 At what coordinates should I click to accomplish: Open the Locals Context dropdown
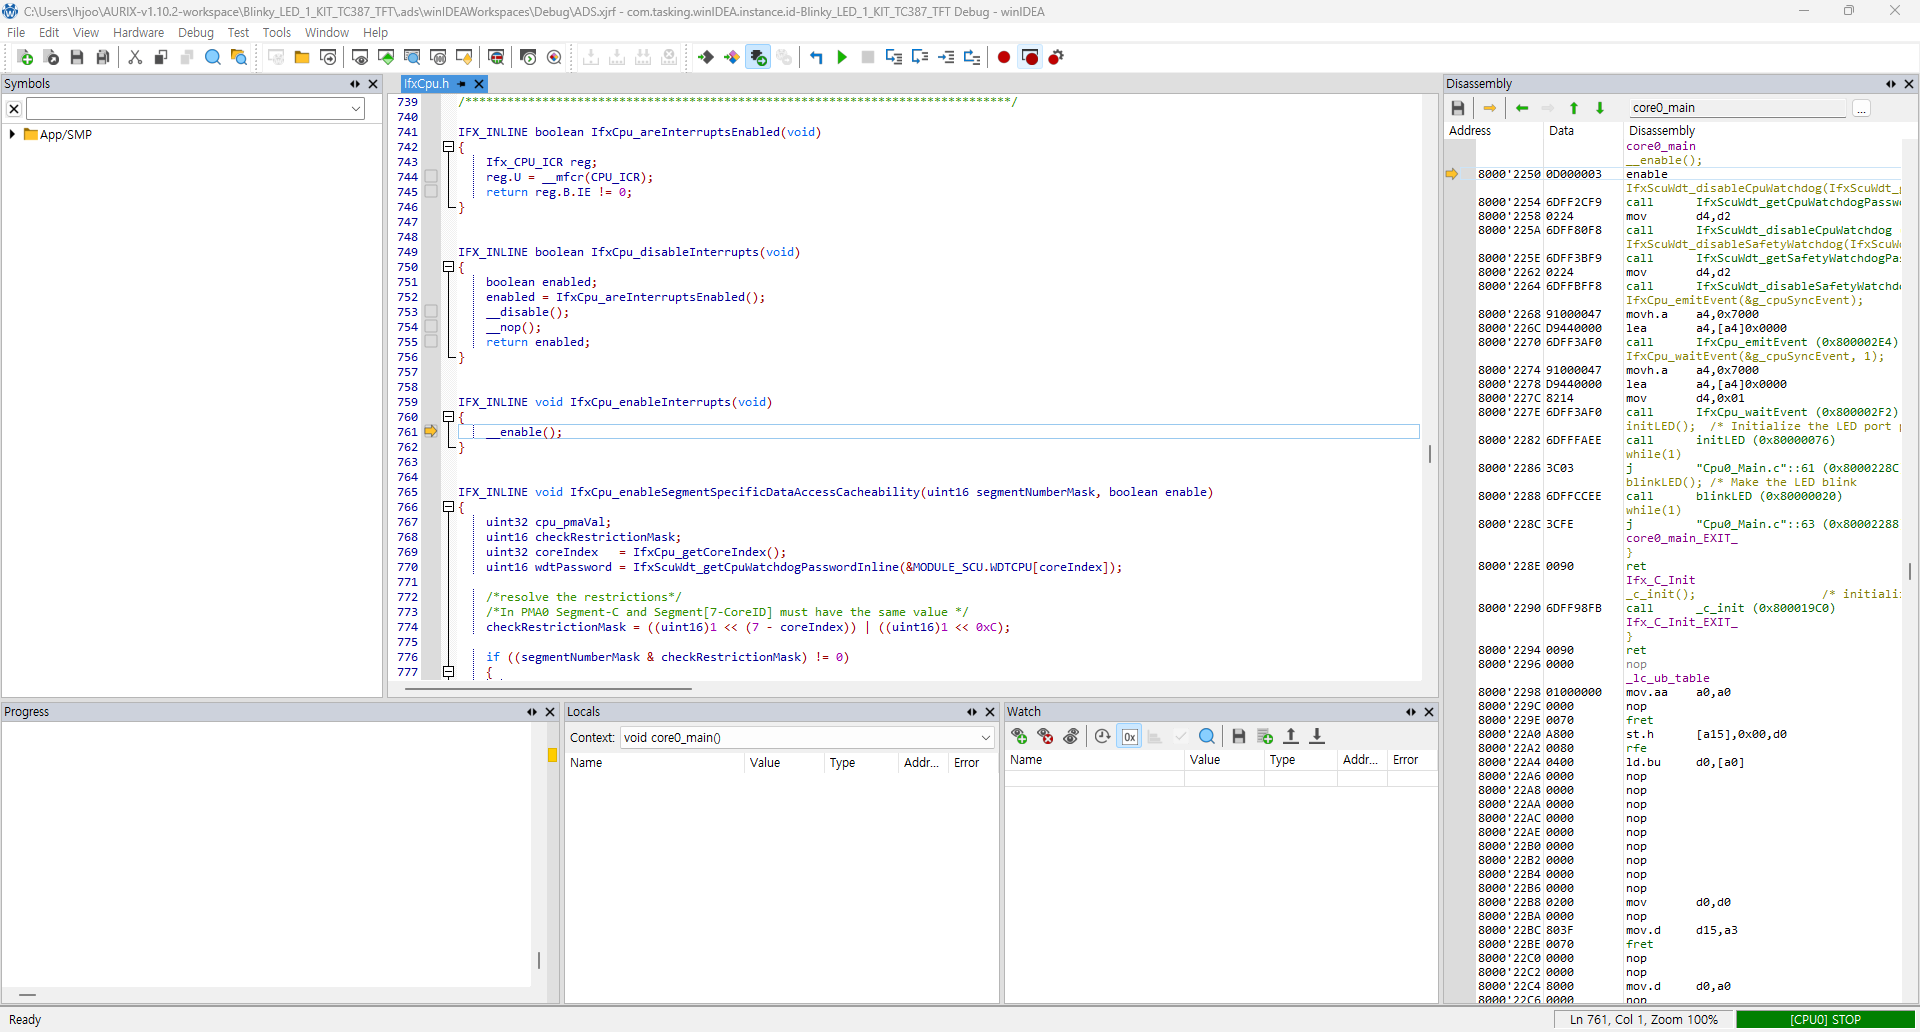[985, 738]
